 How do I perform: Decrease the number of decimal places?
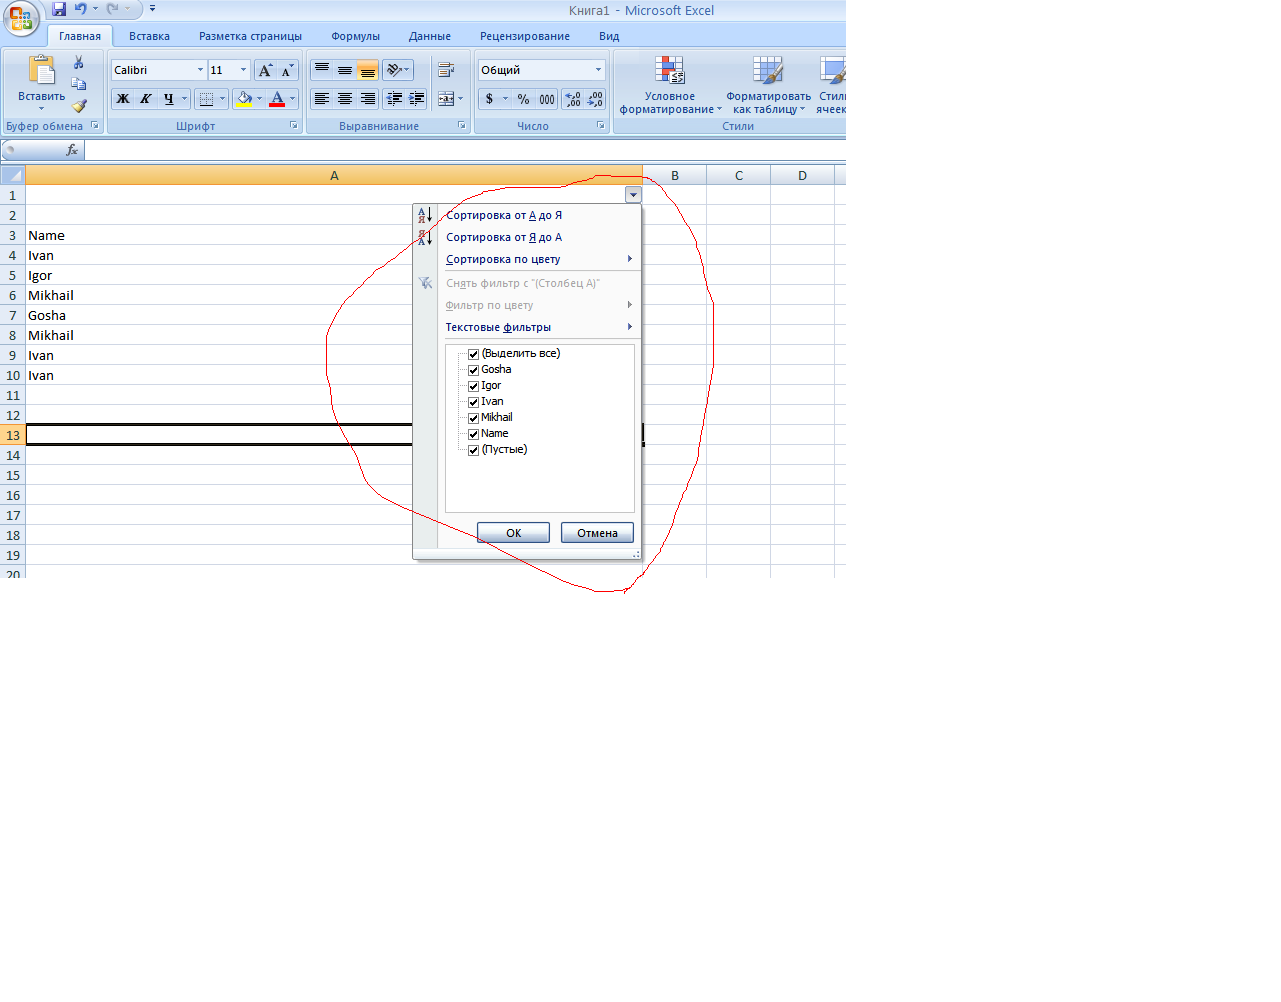click(596, 99)
